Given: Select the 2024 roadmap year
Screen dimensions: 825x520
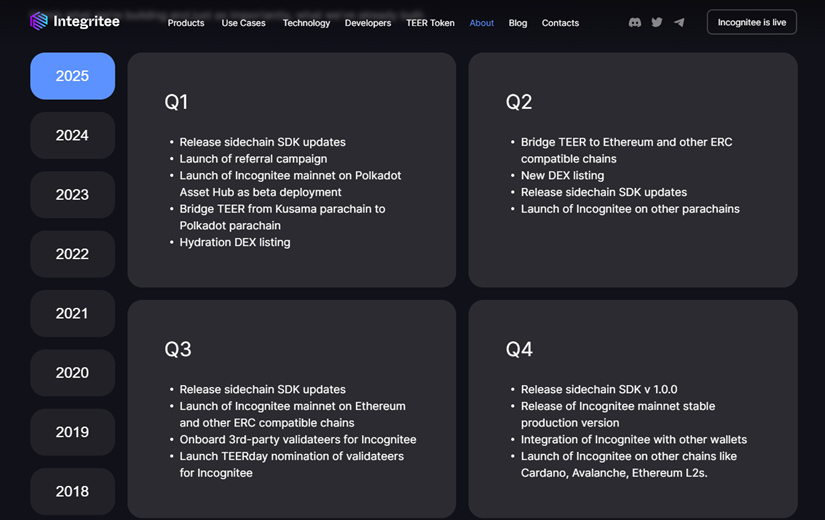Looking at the screenshot, I should (73, 135).
